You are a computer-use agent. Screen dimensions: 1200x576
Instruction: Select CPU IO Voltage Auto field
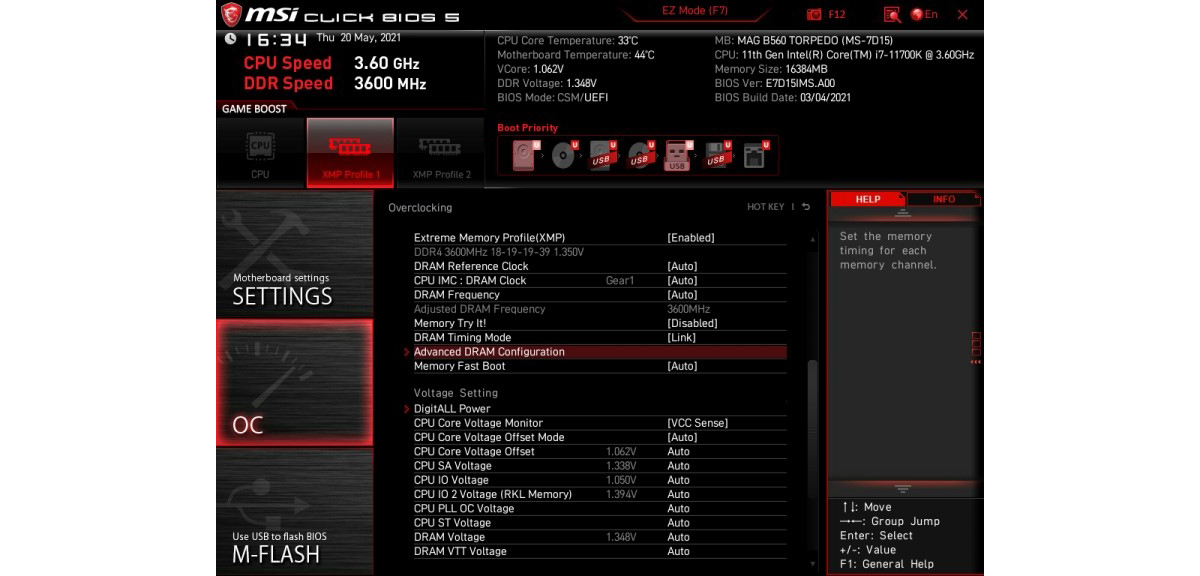678,480
